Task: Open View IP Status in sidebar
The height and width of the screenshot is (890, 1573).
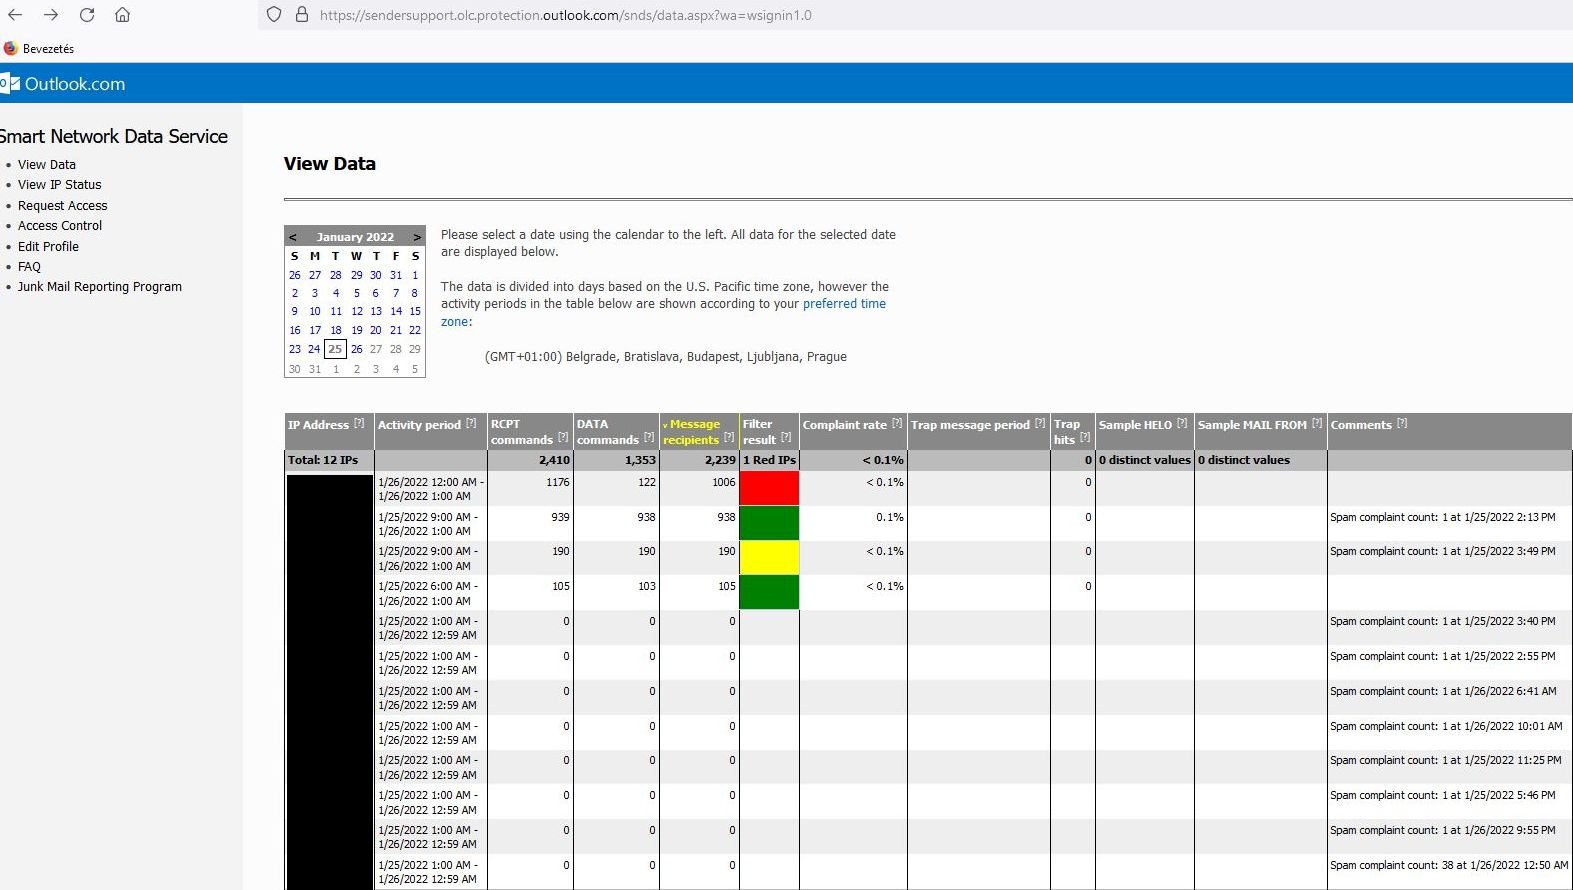Action: point(59,185)
